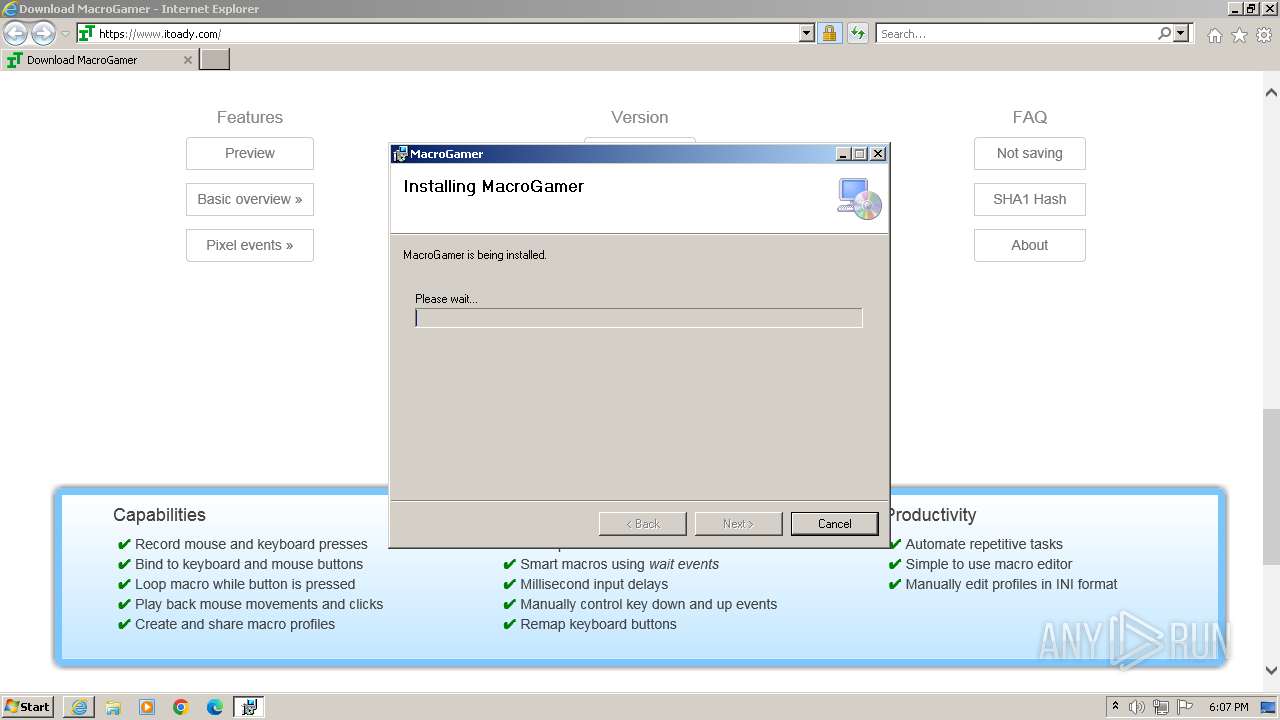Screen dimensions: 1280x720
Task: Click the installation progress bar
Action: [x=639, y=318]
